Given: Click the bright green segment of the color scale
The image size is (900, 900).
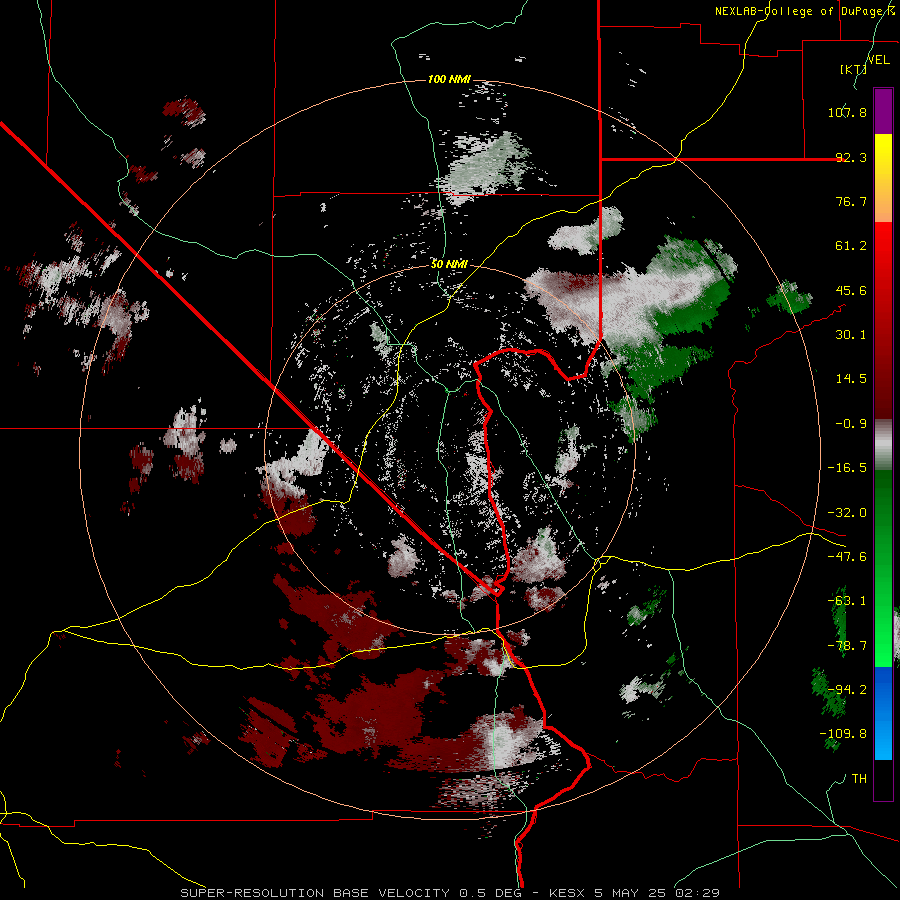Looking at the screenshot, I should point(883,568).
